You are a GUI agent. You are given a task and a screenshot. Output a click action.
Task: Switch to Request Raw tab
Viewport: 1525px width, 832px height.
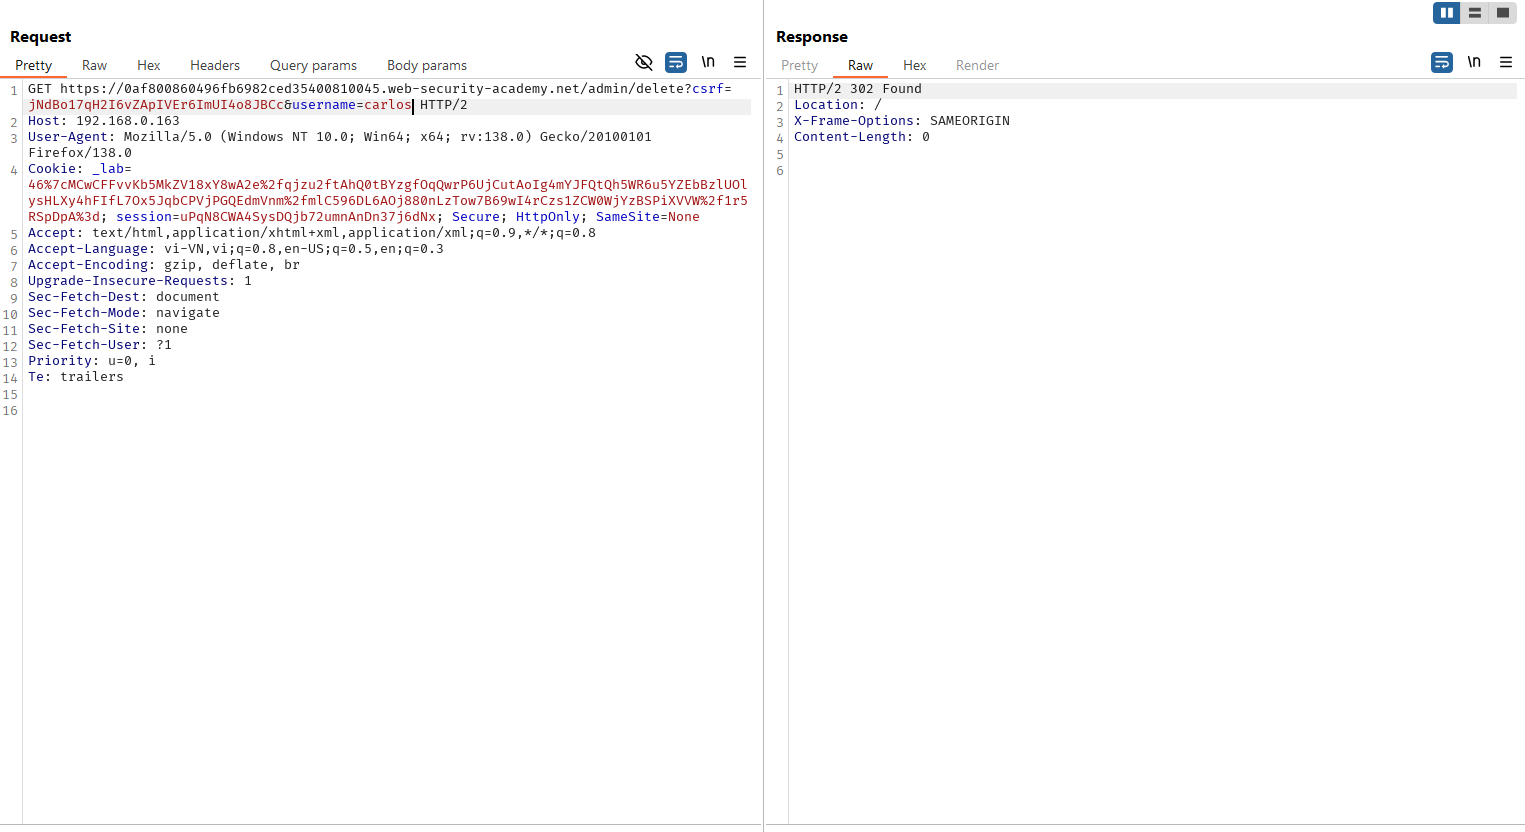[x=94, y=65]
